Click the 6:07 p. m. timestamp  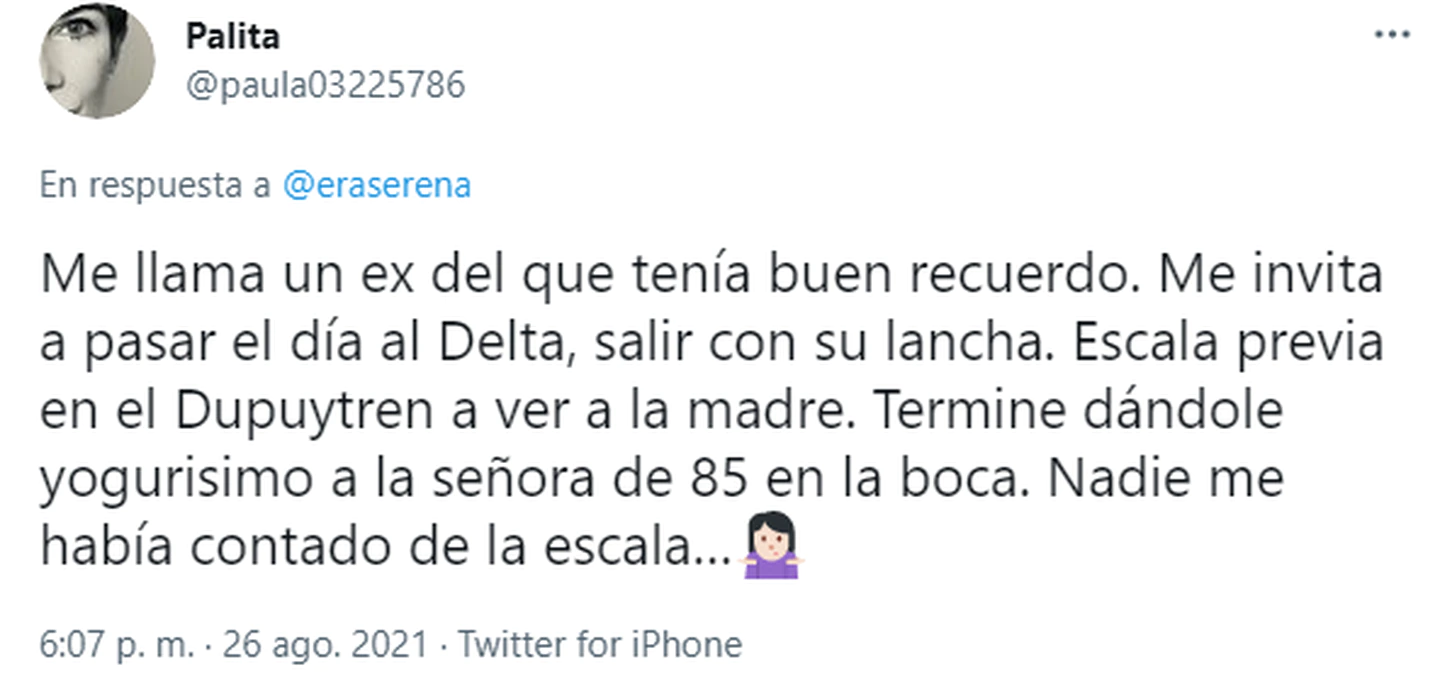pyautogui.click(x=117, y=645)
